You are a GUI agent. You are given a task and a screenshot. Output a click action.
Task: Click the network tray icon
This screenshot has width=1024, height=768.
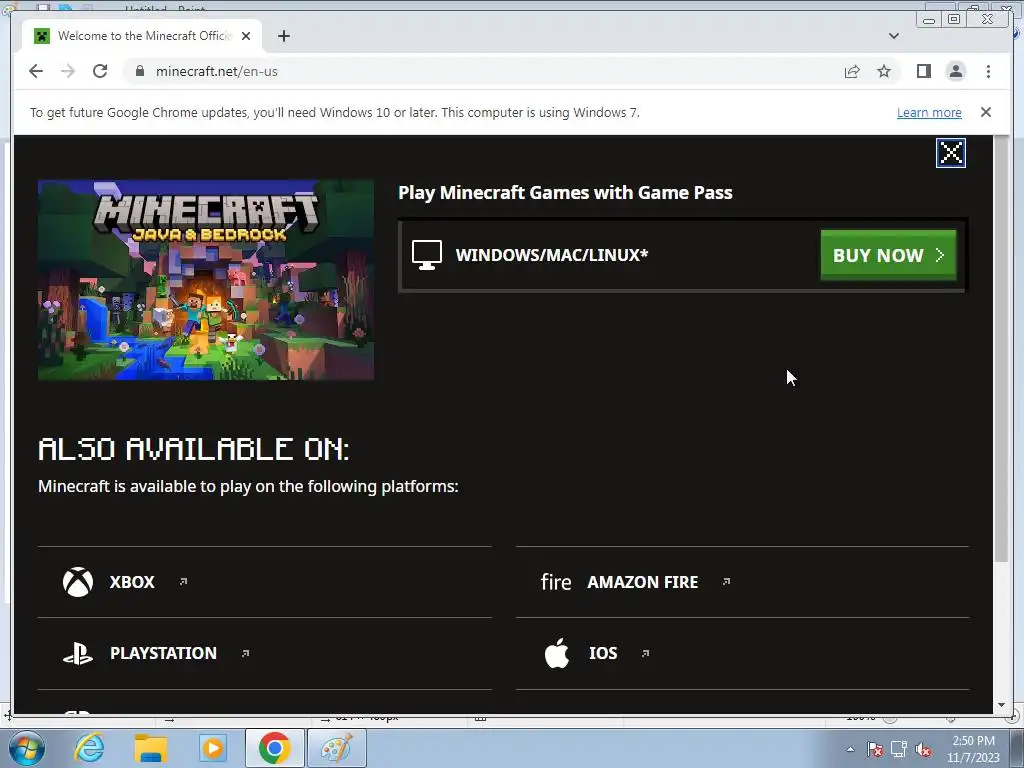pos(899,749)
